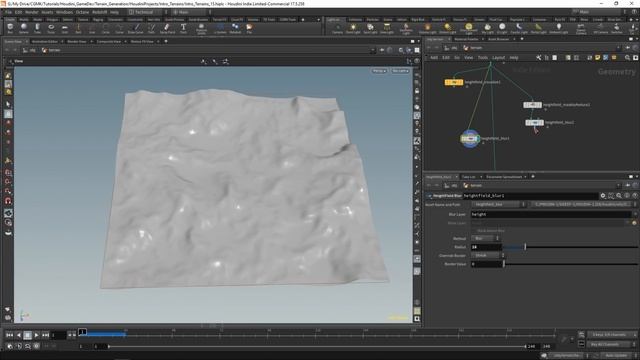Select the obj path in network pane
Image resolution: width=640 pixels, height=360 pixels.
pyautogui.click(x=451, y=48)
